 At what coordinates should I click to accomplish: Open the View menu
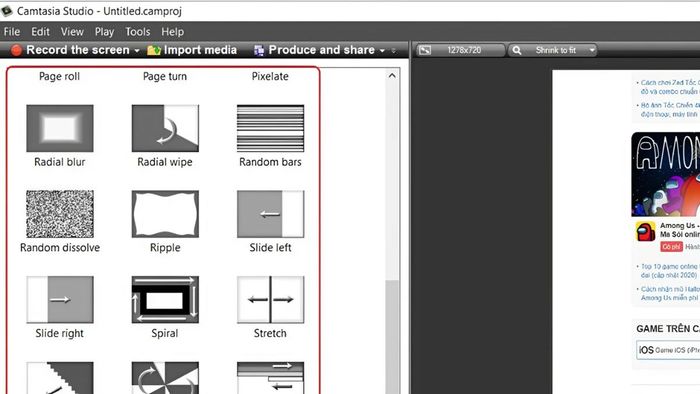pos(72,32)
